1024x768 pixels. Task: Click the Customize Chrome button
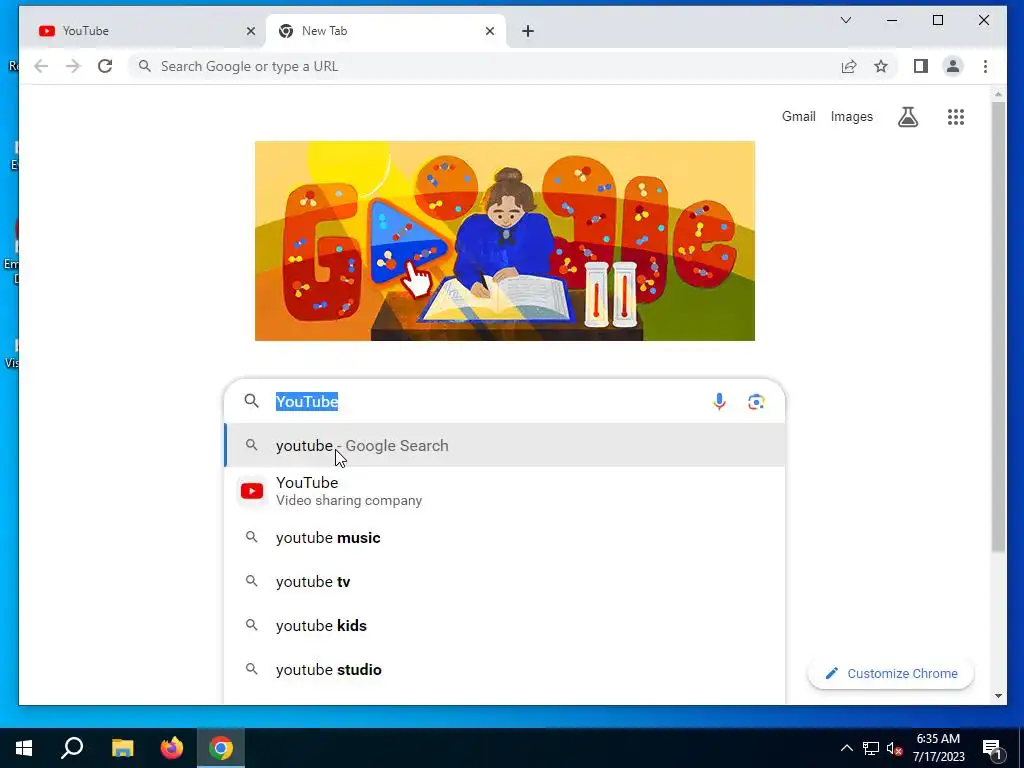[x=891, y=673]
